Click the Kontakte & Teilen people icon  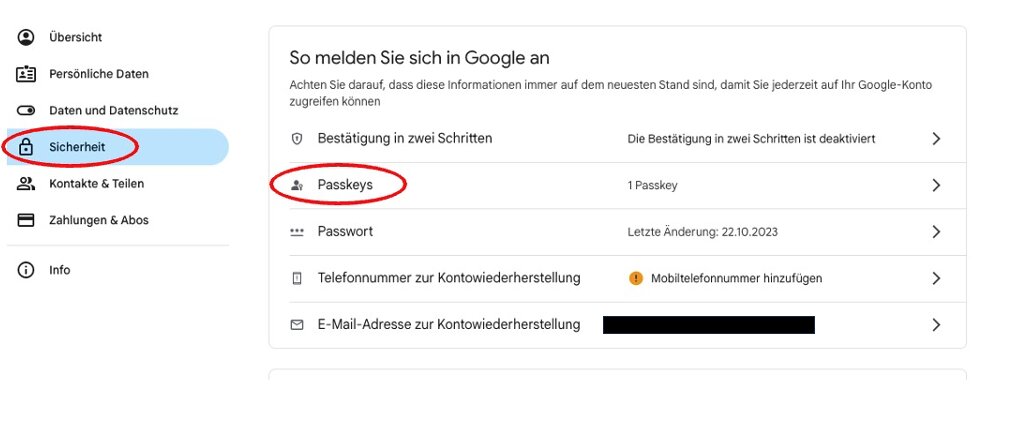[26, 184]
